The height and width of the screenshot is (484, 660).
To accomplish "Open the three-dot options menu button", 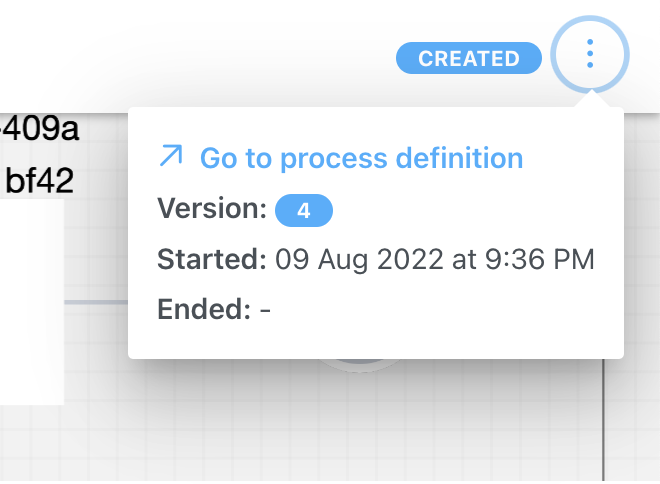I will click(x=590, y=54).
